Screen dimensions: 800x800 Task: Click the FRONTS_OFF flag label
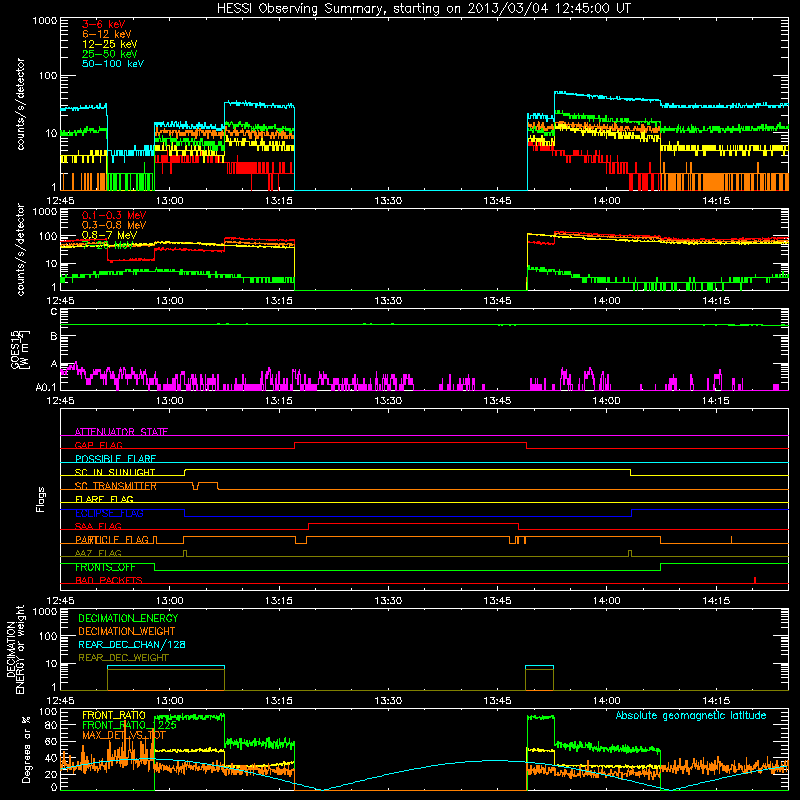[x=105, y=567]
